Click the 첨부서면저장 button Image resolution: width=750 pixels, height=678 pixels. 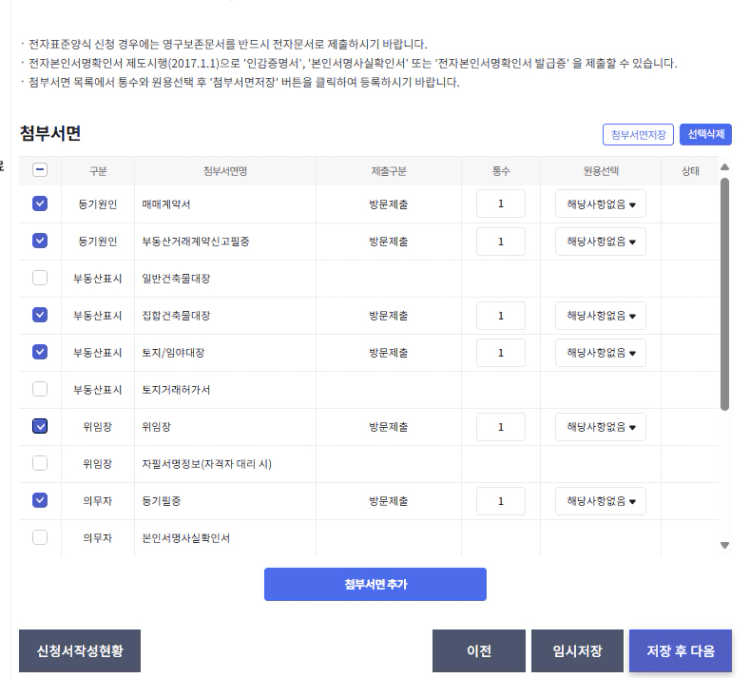(638, 134)
